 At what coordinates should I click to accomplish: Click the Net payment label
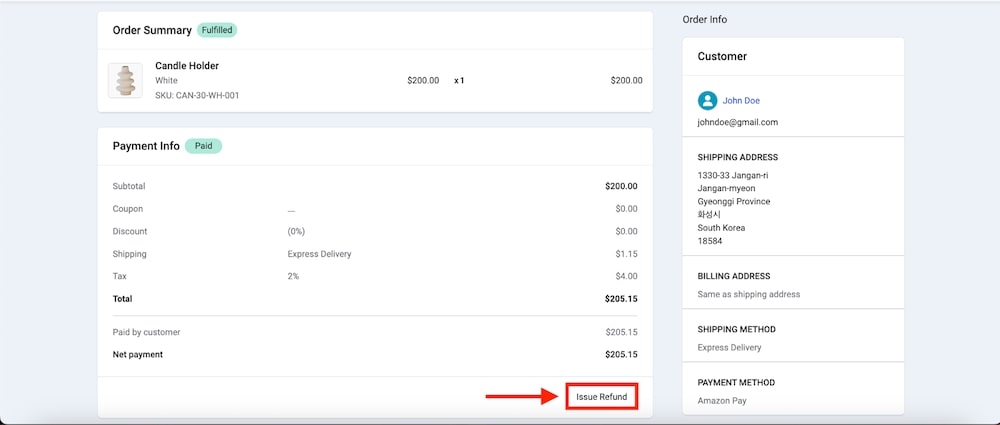click(x=137, y=354)
